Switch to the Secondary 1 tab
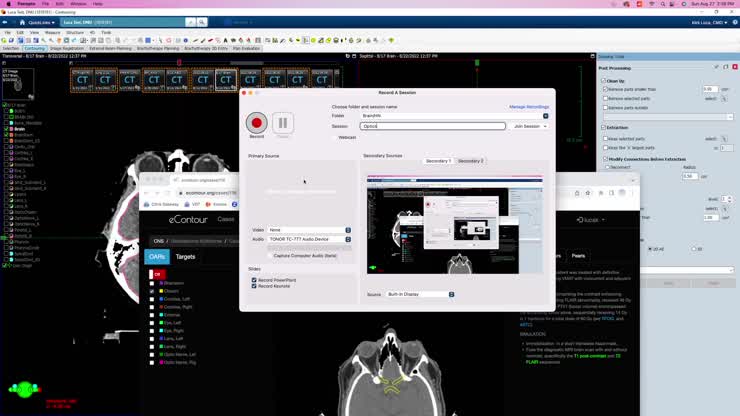This screenshot has height=416, width=740. click(x=438, y=161)
